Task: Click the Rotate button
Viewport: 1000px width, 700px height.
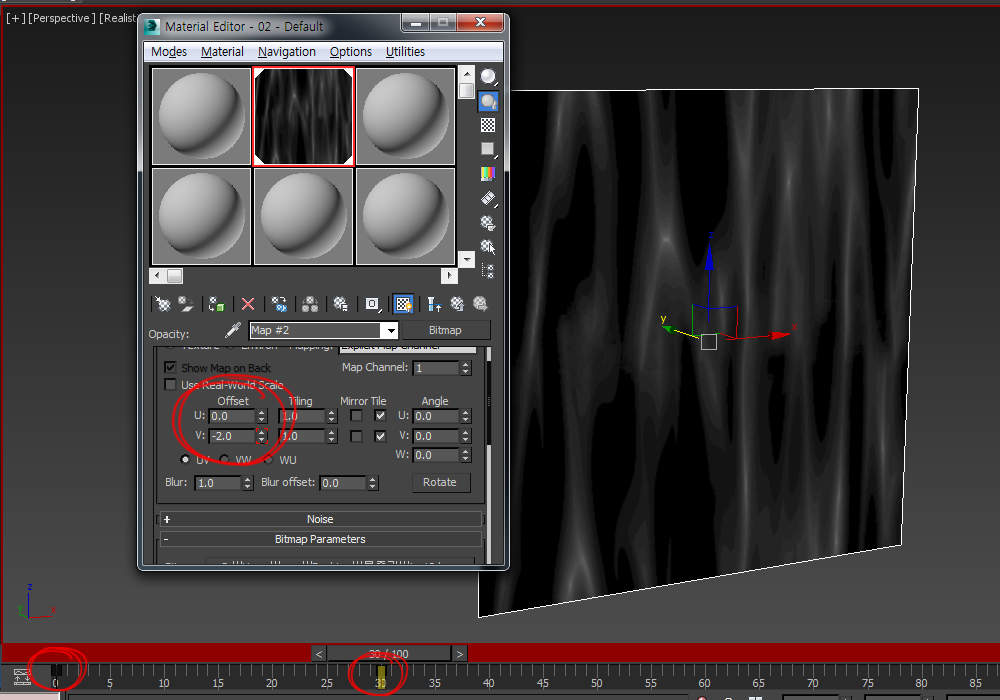Action: (439, 483)
